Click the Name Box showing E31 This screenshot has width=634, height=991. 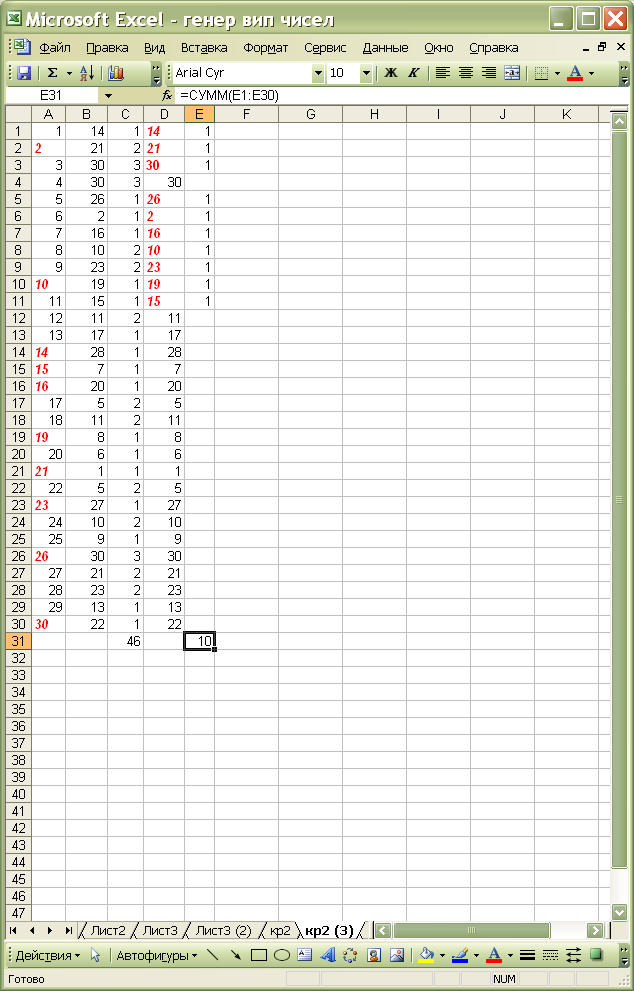point(51,96)
